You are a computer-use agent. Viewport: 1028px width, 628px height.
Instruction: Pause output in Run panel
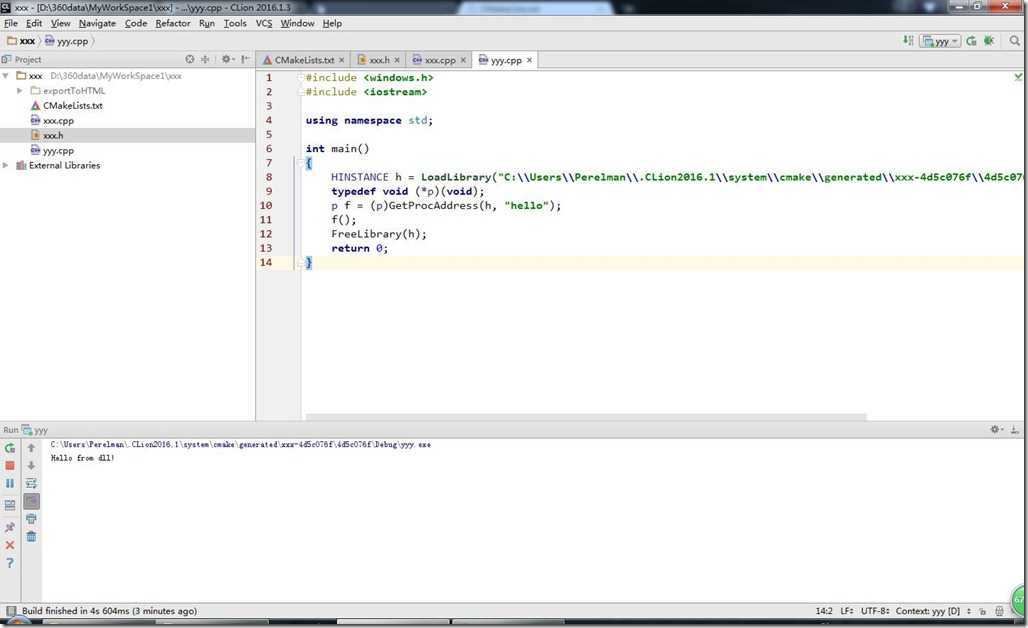pyautogui.click(x=10, y=483)
